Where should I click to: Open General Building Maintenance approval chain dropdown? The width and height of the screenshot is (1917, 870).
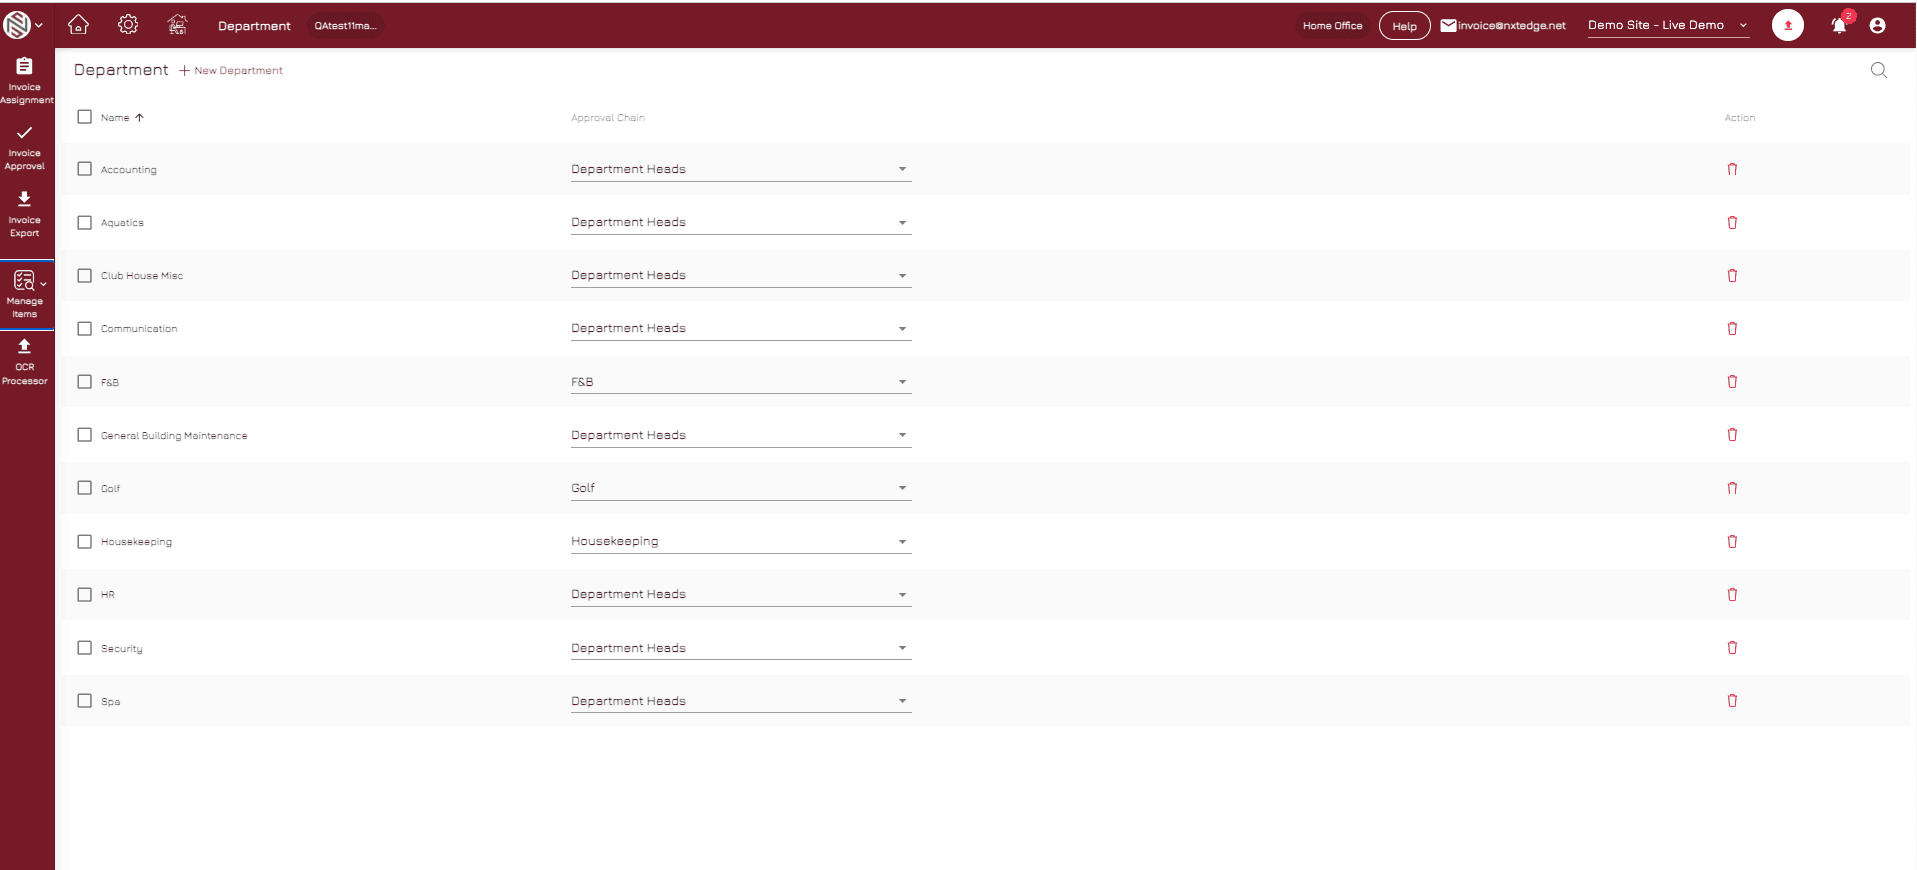741,434
